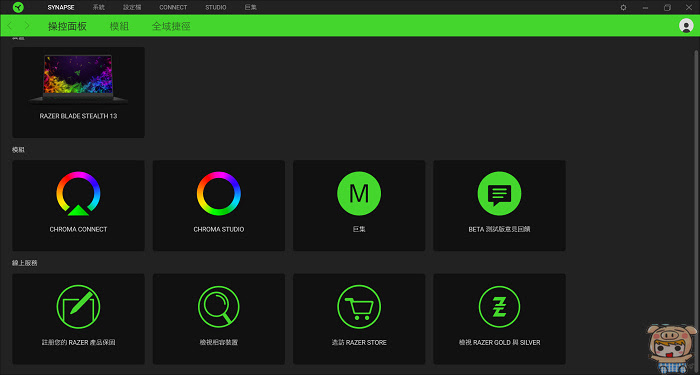Click the BETA 測試版意見回饋 label
The image size is (700, 375).
(499, 229)
